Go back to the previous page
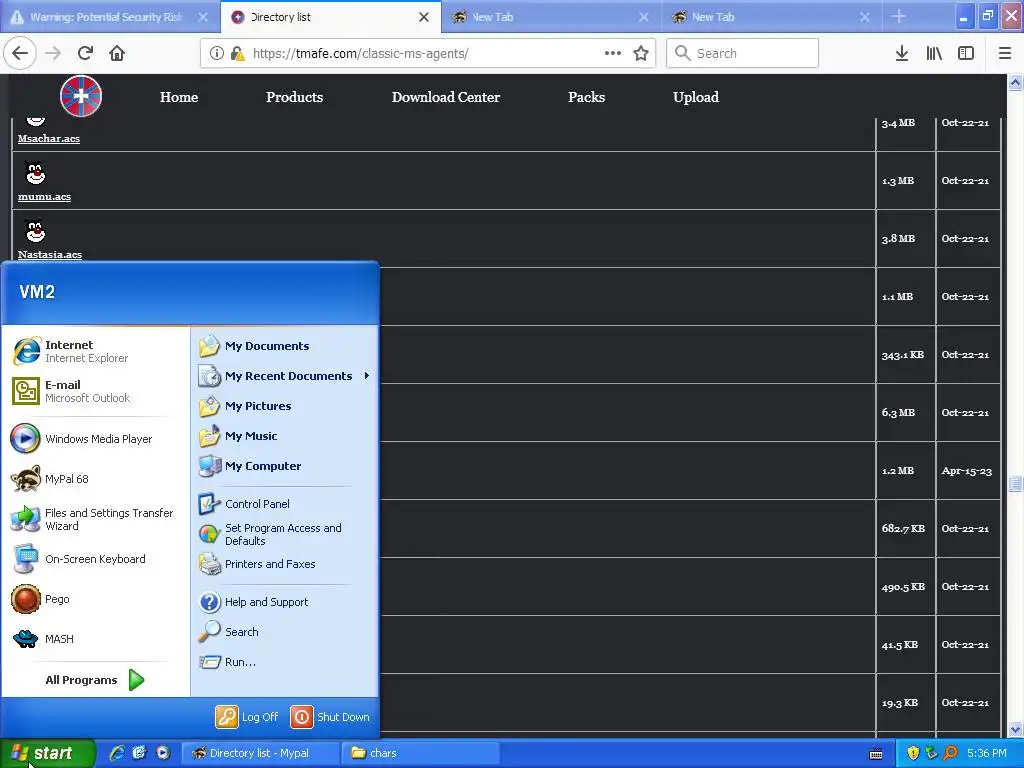This screenshot has width=1024, height=768. (20, 54)
